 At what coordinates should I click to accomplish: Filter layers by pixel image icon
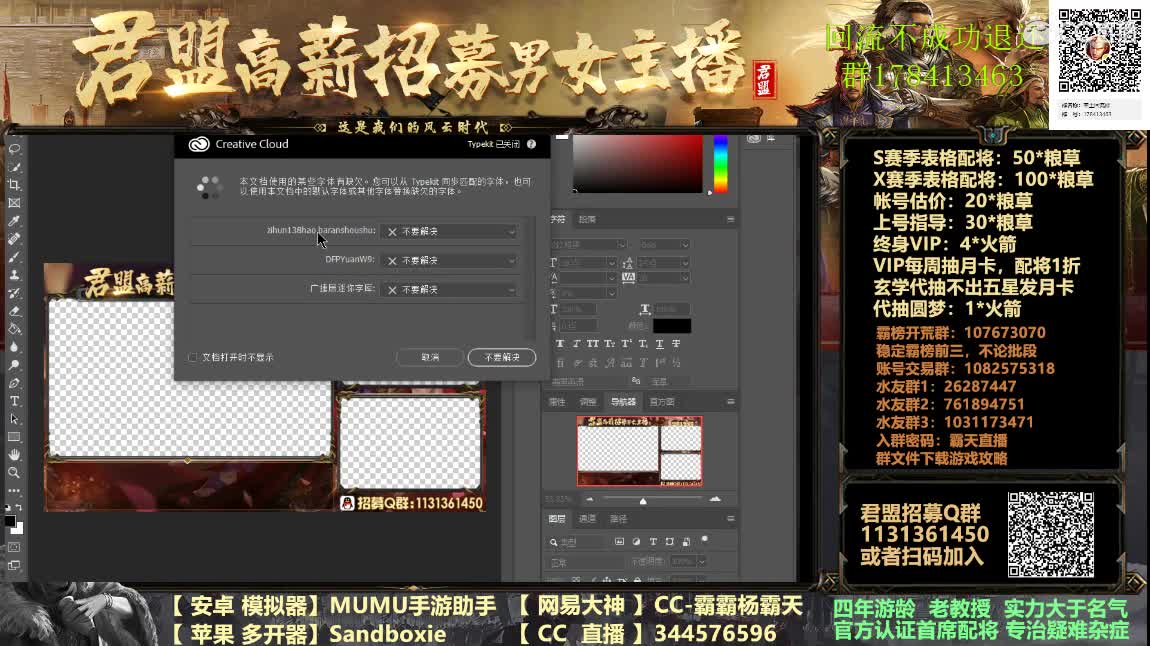tap(620, 541)
